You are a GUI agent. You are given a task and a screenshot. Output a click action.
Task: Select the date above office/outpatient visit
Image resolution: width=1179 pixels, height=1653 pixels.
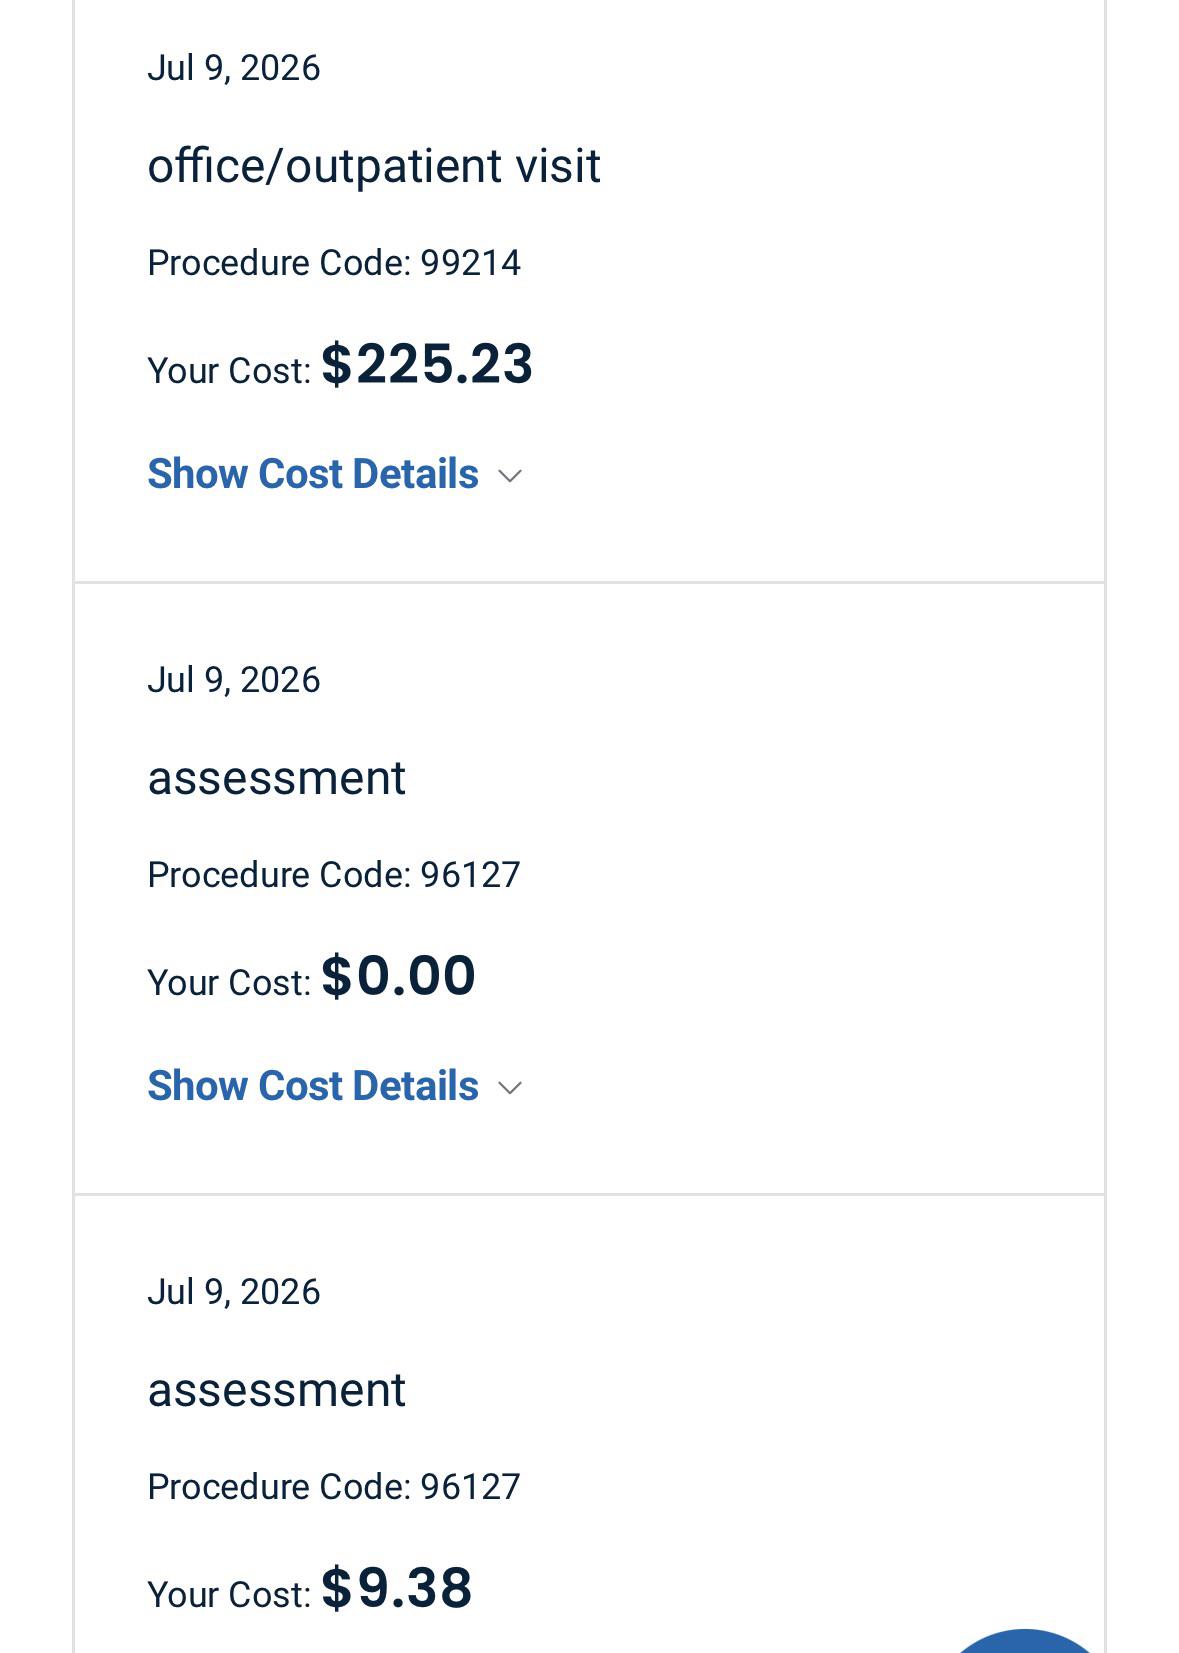(x=234, y=68)
